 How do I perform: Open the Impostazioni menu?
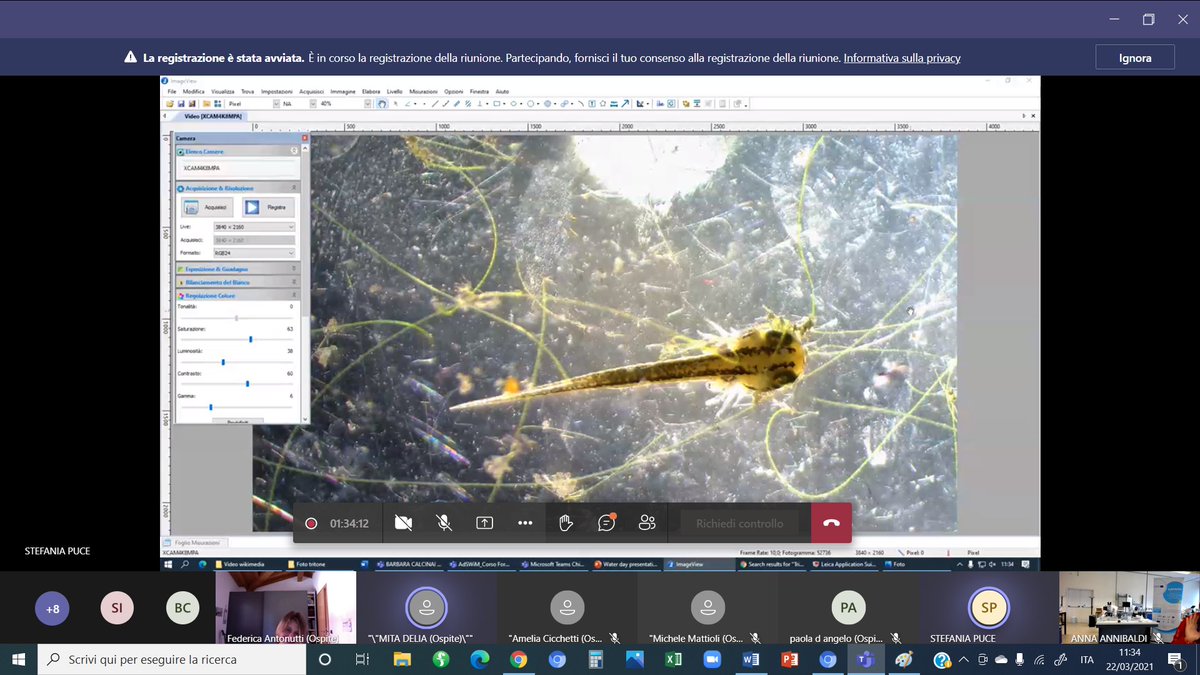[x=277, y=91]
